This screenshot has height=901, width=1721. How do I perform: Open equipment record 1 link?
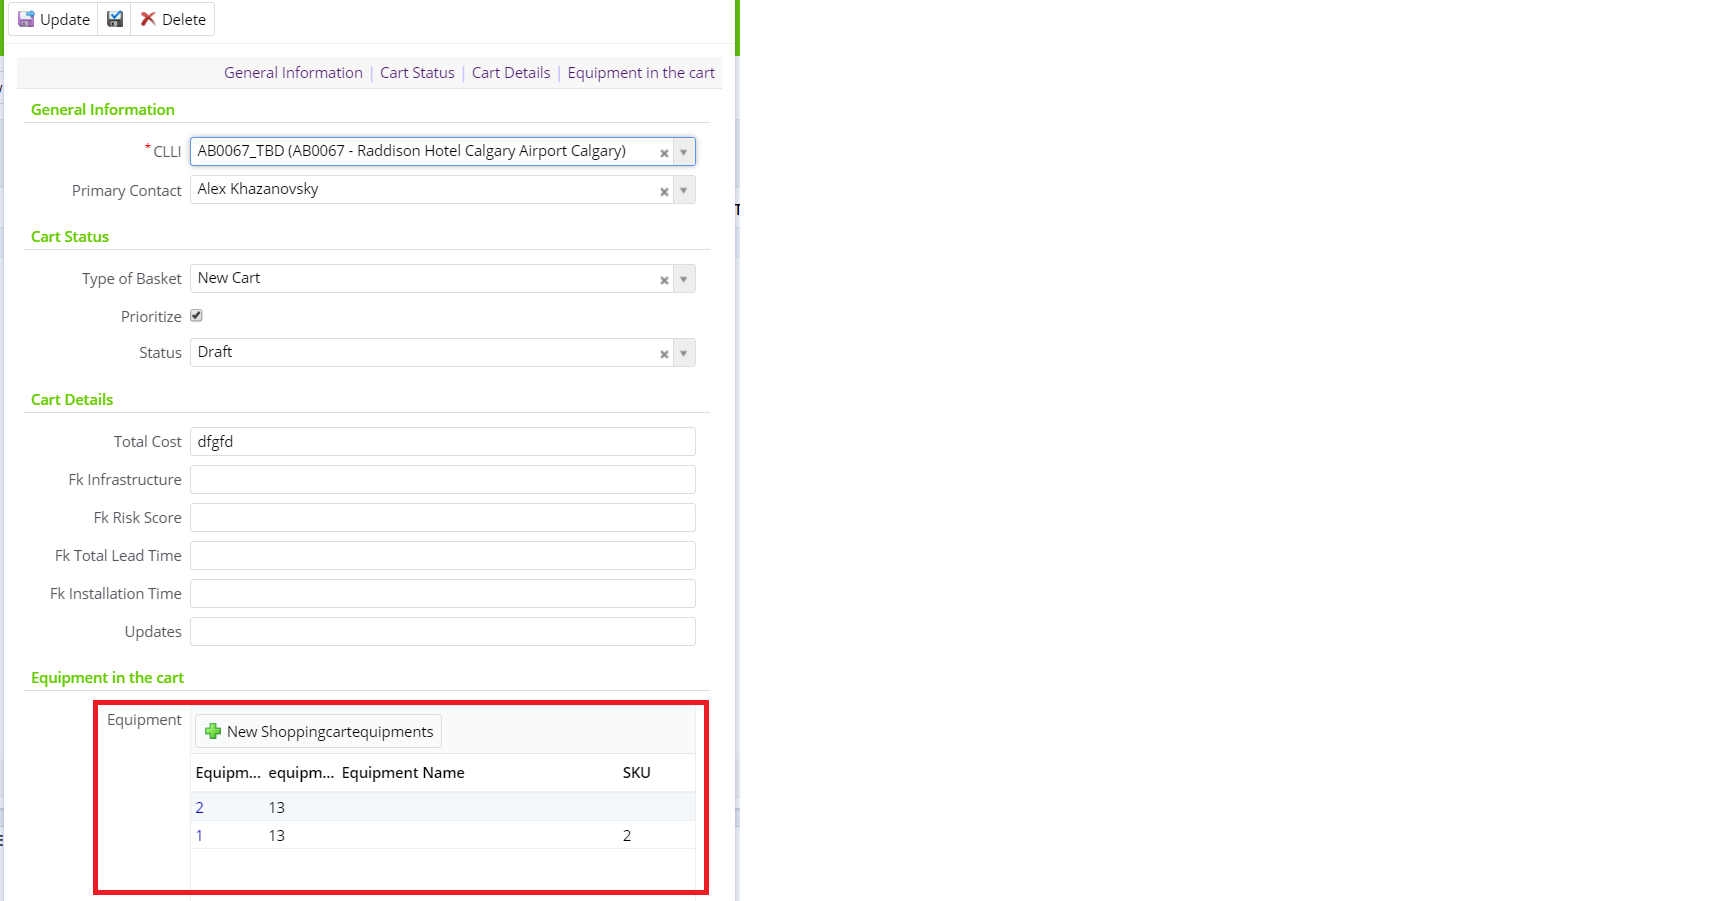tap(199, 835)
